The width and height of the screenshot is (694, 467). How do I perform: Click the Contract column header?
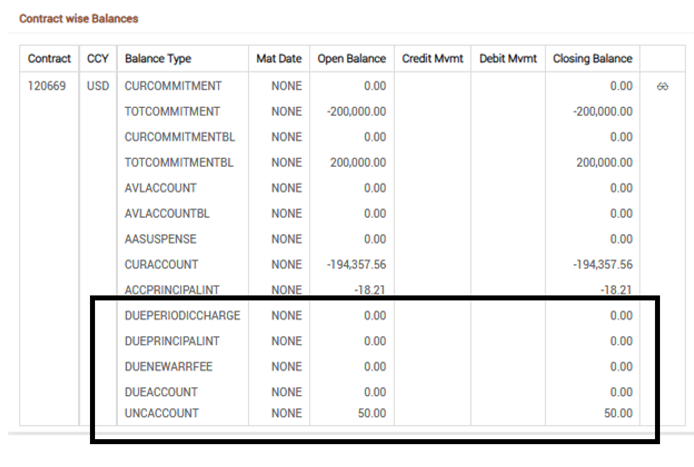click(49, 58)
